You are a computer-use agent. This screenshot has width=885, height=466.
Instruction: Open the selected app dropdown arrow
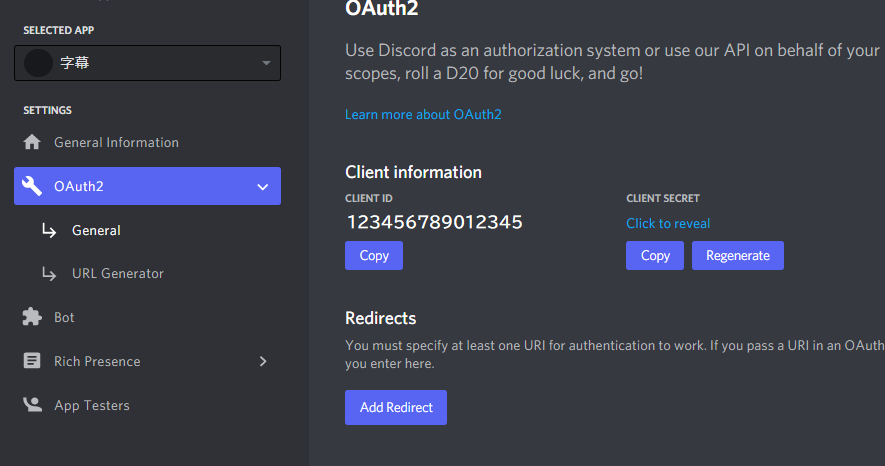tap(266, 63)
